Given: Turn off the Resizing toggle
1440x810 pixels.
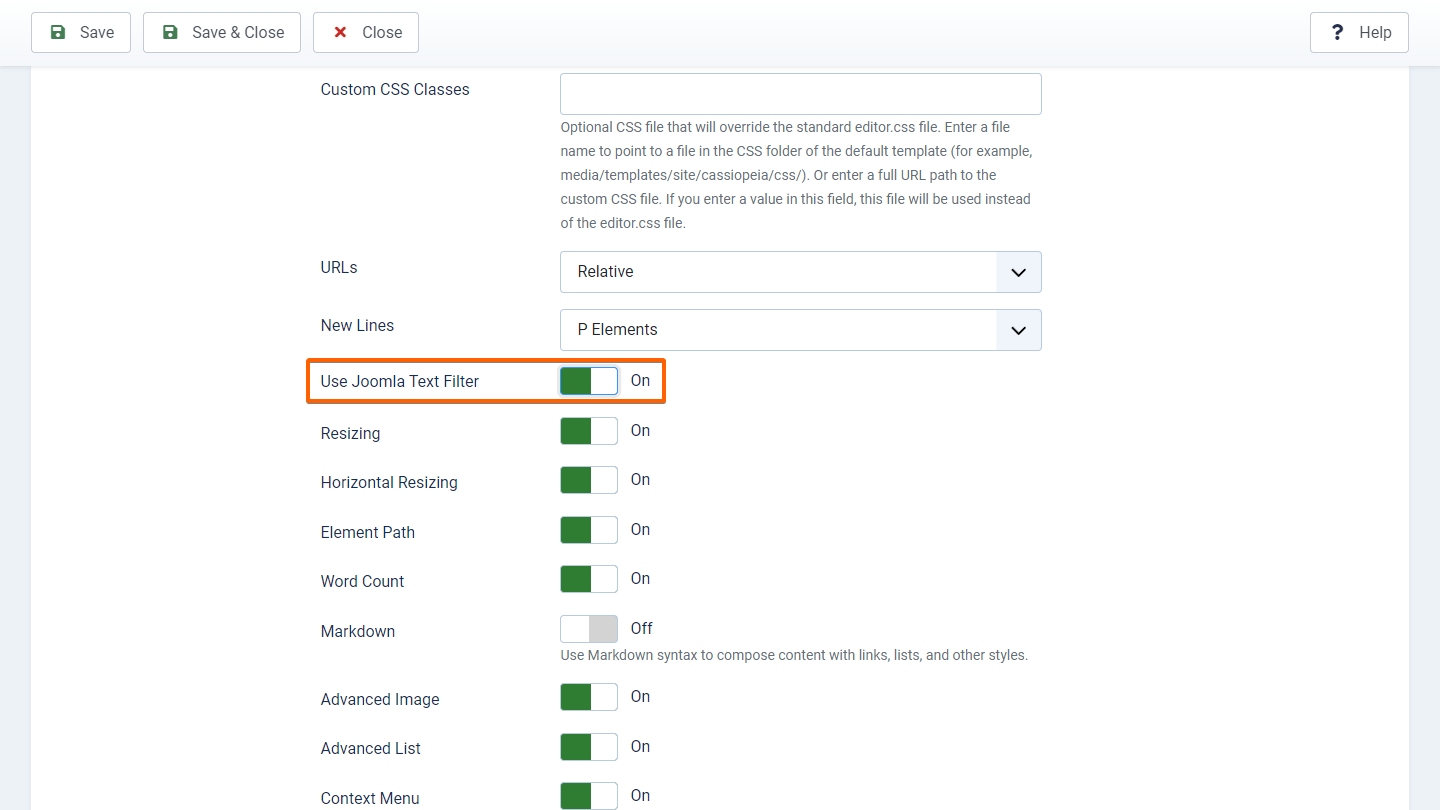Looking at the screenshot, I should (589, 431).
